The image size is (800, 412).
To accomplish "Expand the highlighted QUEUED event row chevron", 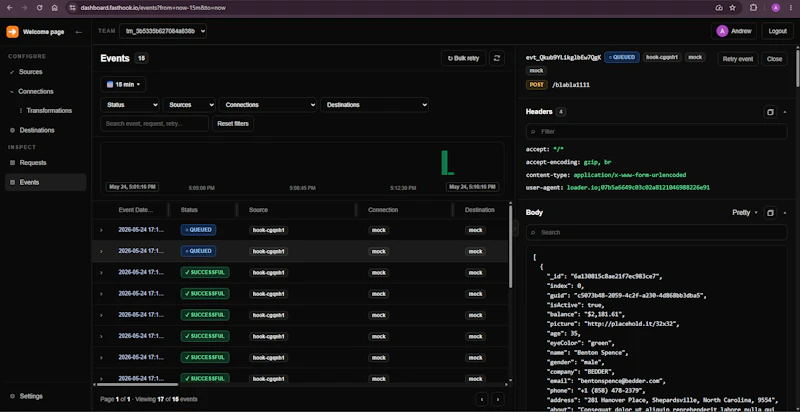I will (x=101, y=251).
